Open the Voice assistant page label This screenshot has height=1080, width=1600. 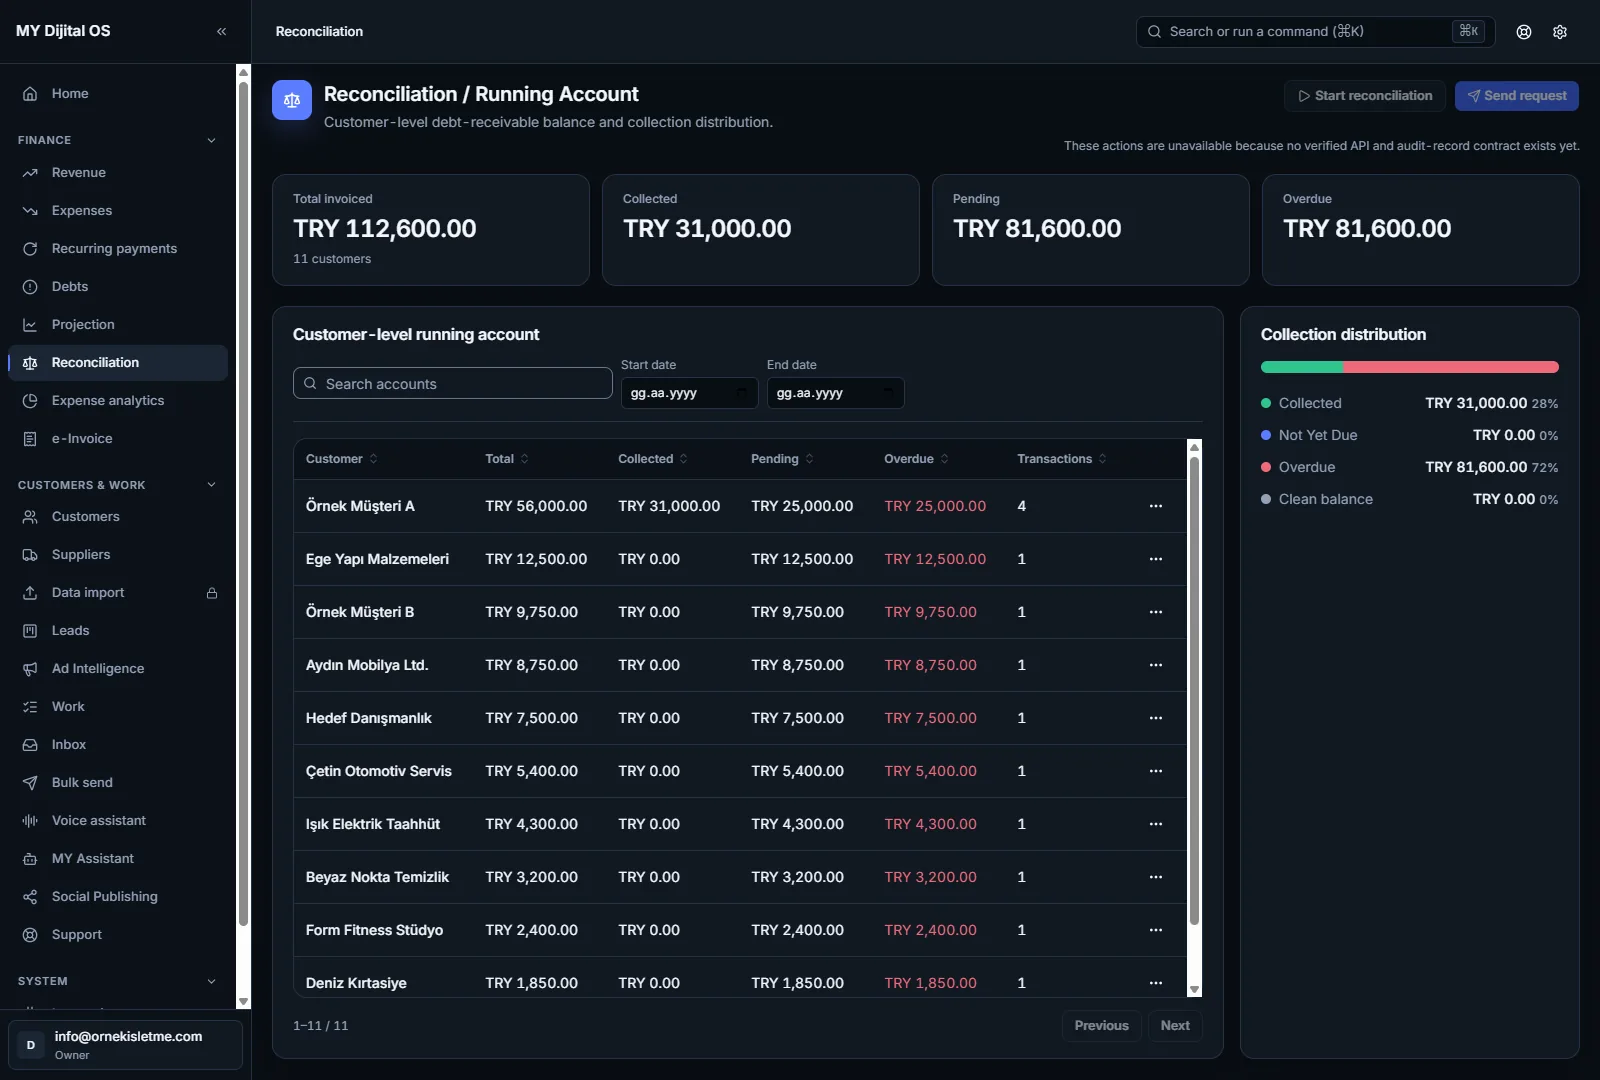[x=99, y=821]
